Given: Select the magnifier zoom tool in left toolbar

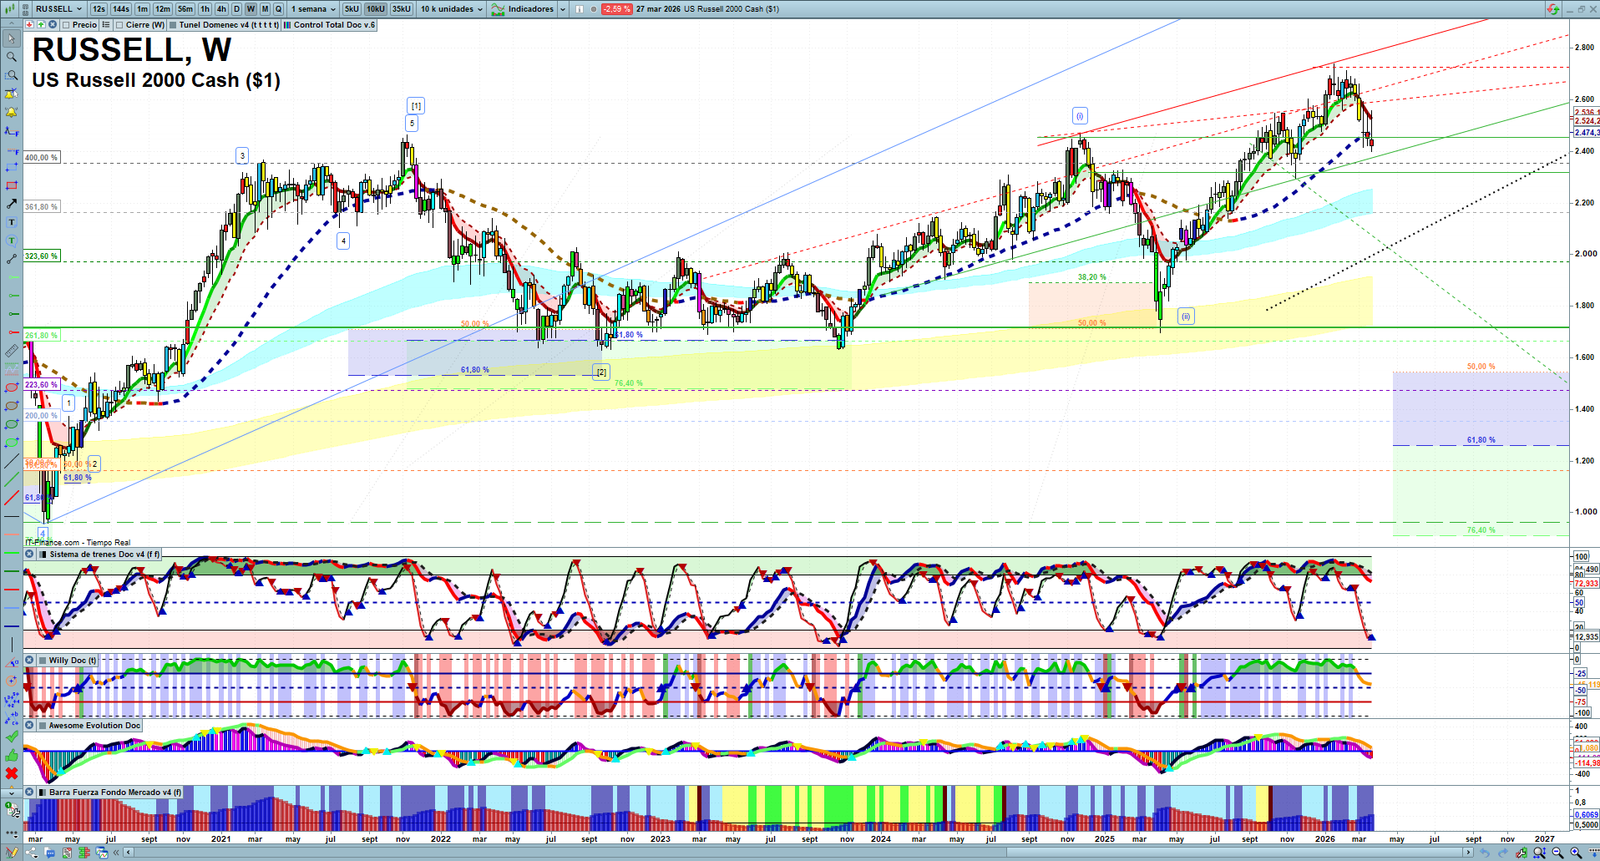Looking at the screenshot, I should pyautogui.click(x=11, y=57).
